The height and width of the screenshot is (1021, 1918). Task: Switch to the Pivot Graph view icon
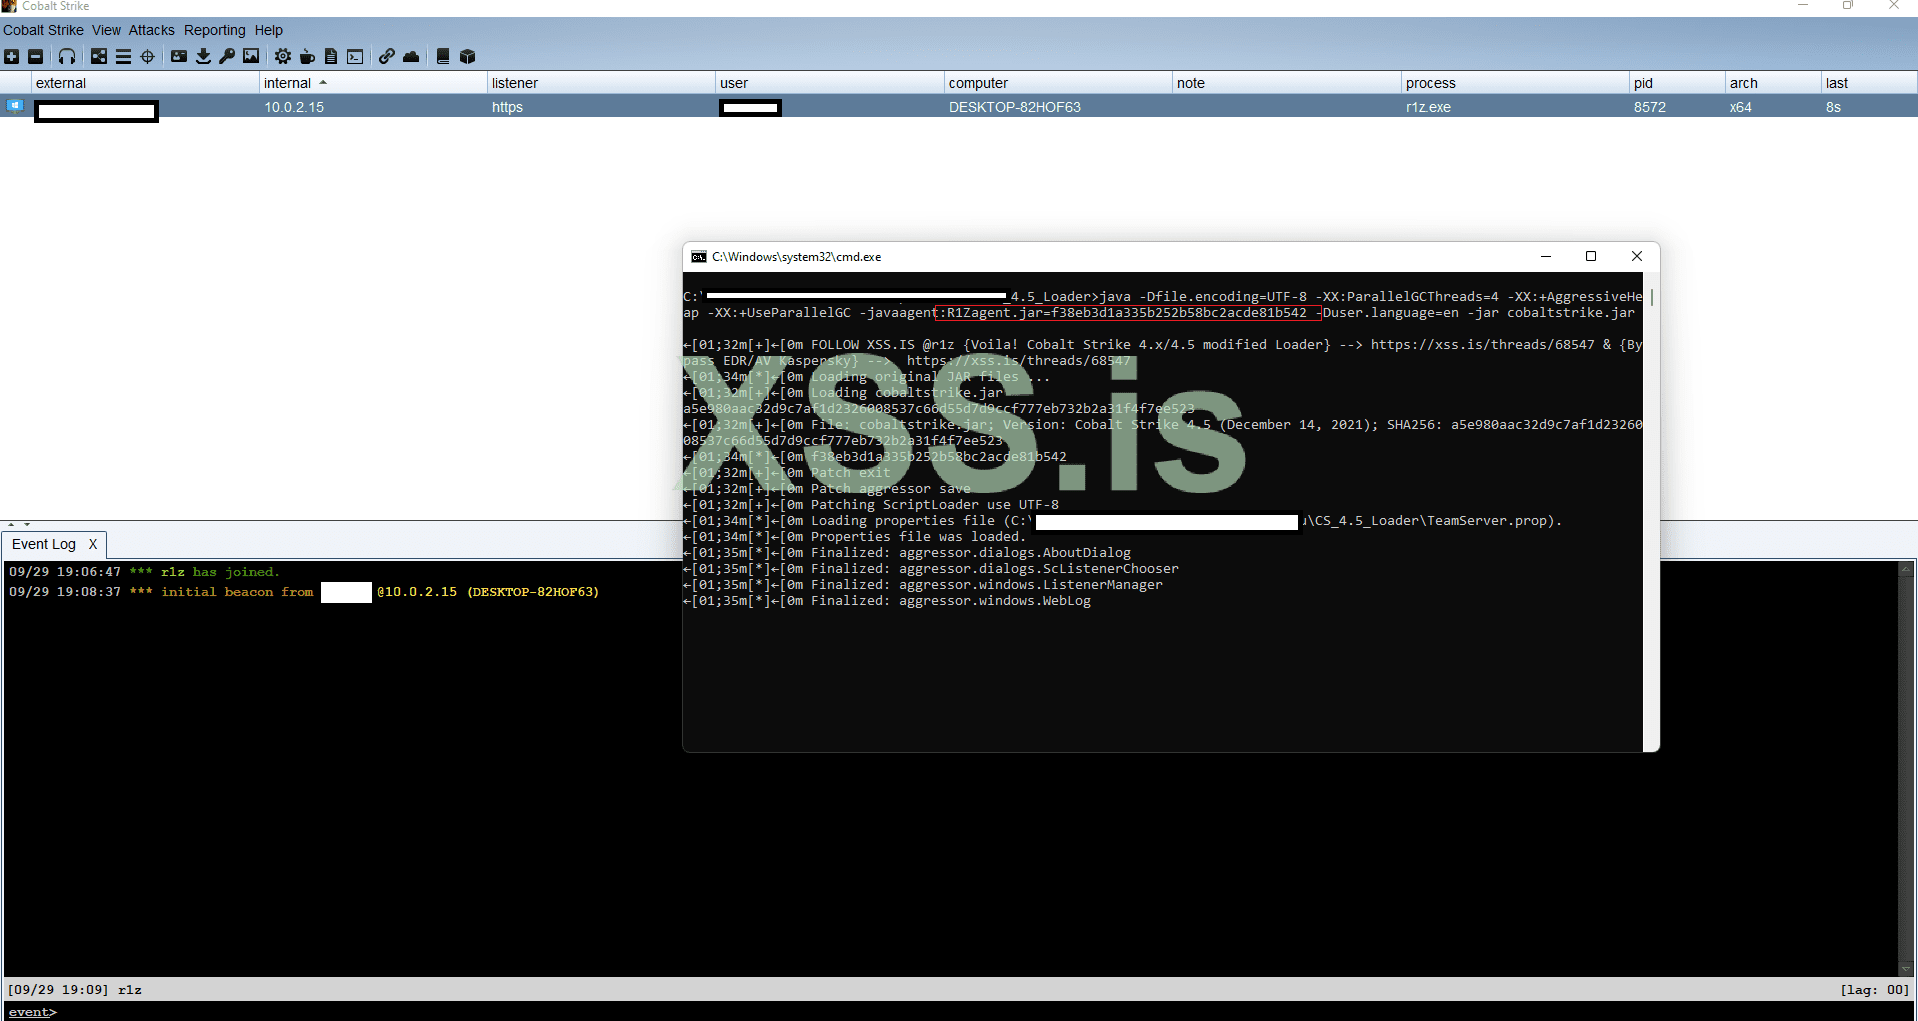tap(99, 56)
